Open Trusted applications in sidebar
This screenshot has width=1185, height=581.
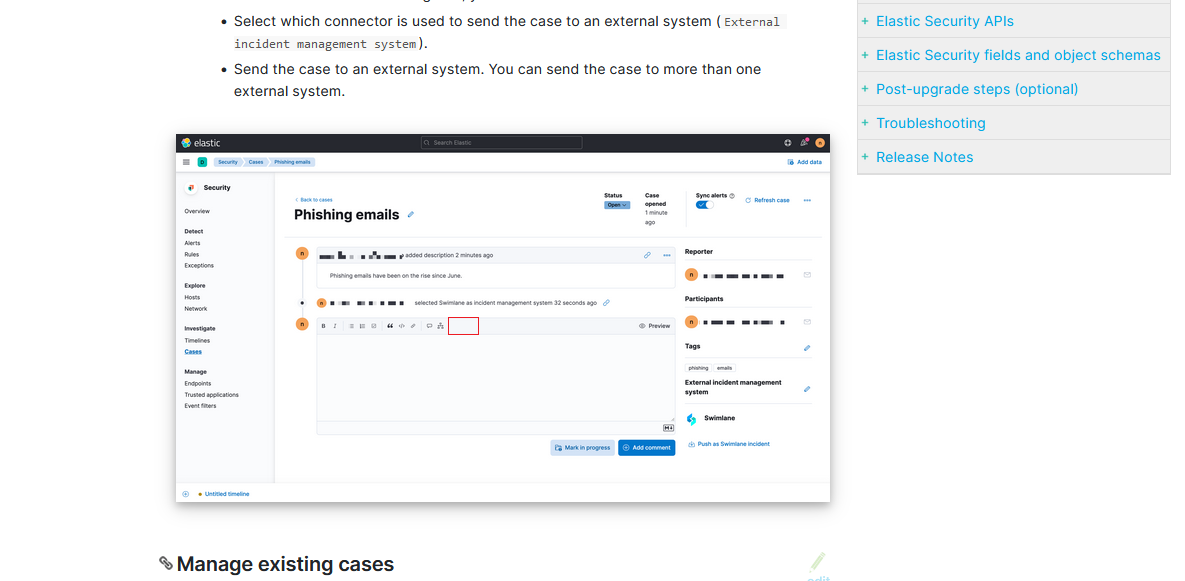click(x=212, y=395)
